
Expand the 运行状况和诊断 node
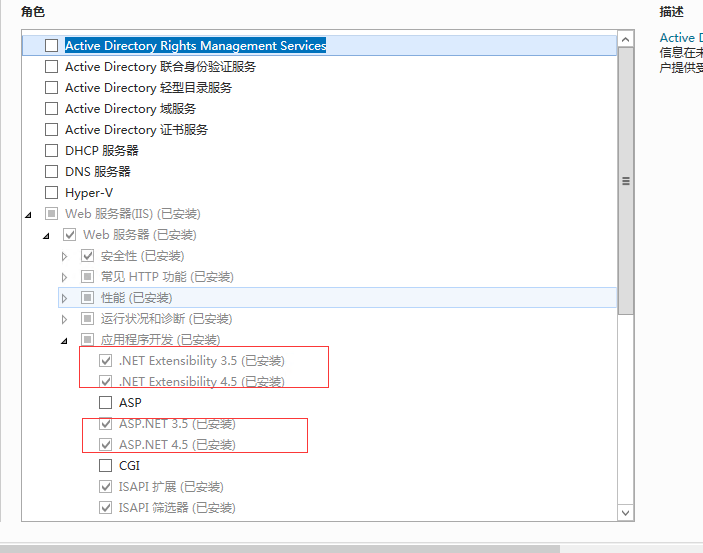[x=64, y=319]
